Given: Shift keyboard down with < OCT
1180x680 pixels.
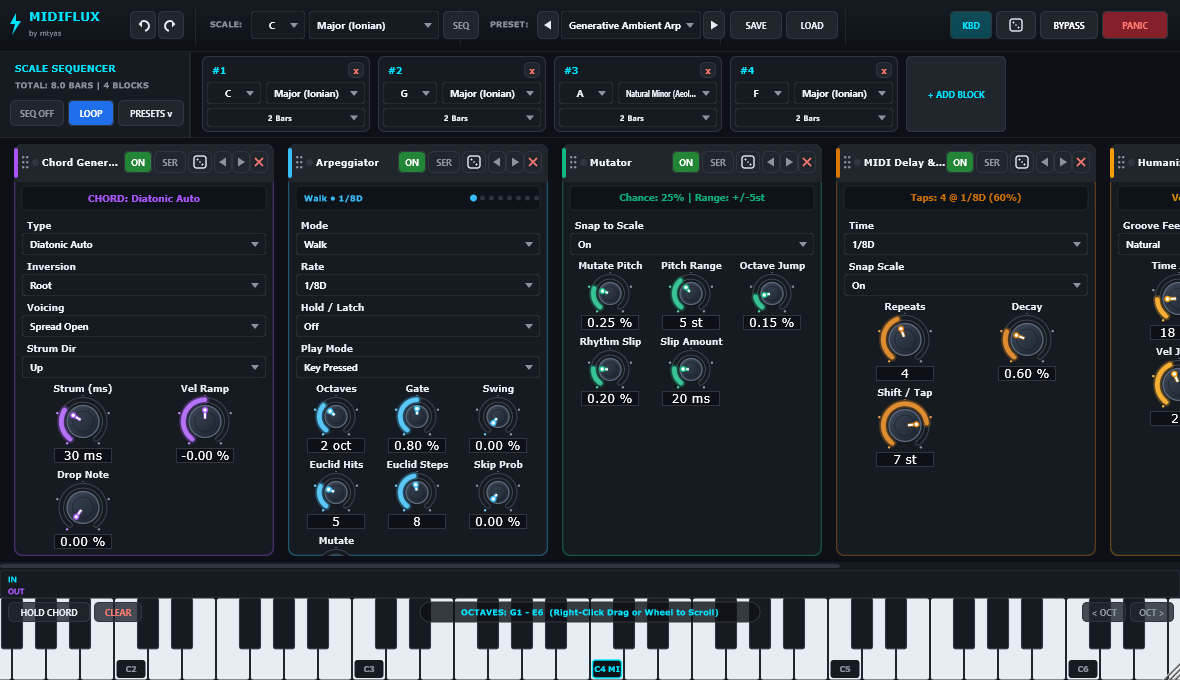Looking at the screenshot, I should tap(1104, 612).
